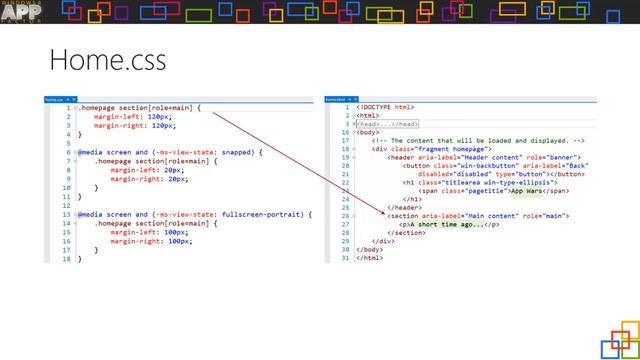Click the win-backbutton button tag line
Viewport: 640px width, 360px height.
[x=496, y=166]
